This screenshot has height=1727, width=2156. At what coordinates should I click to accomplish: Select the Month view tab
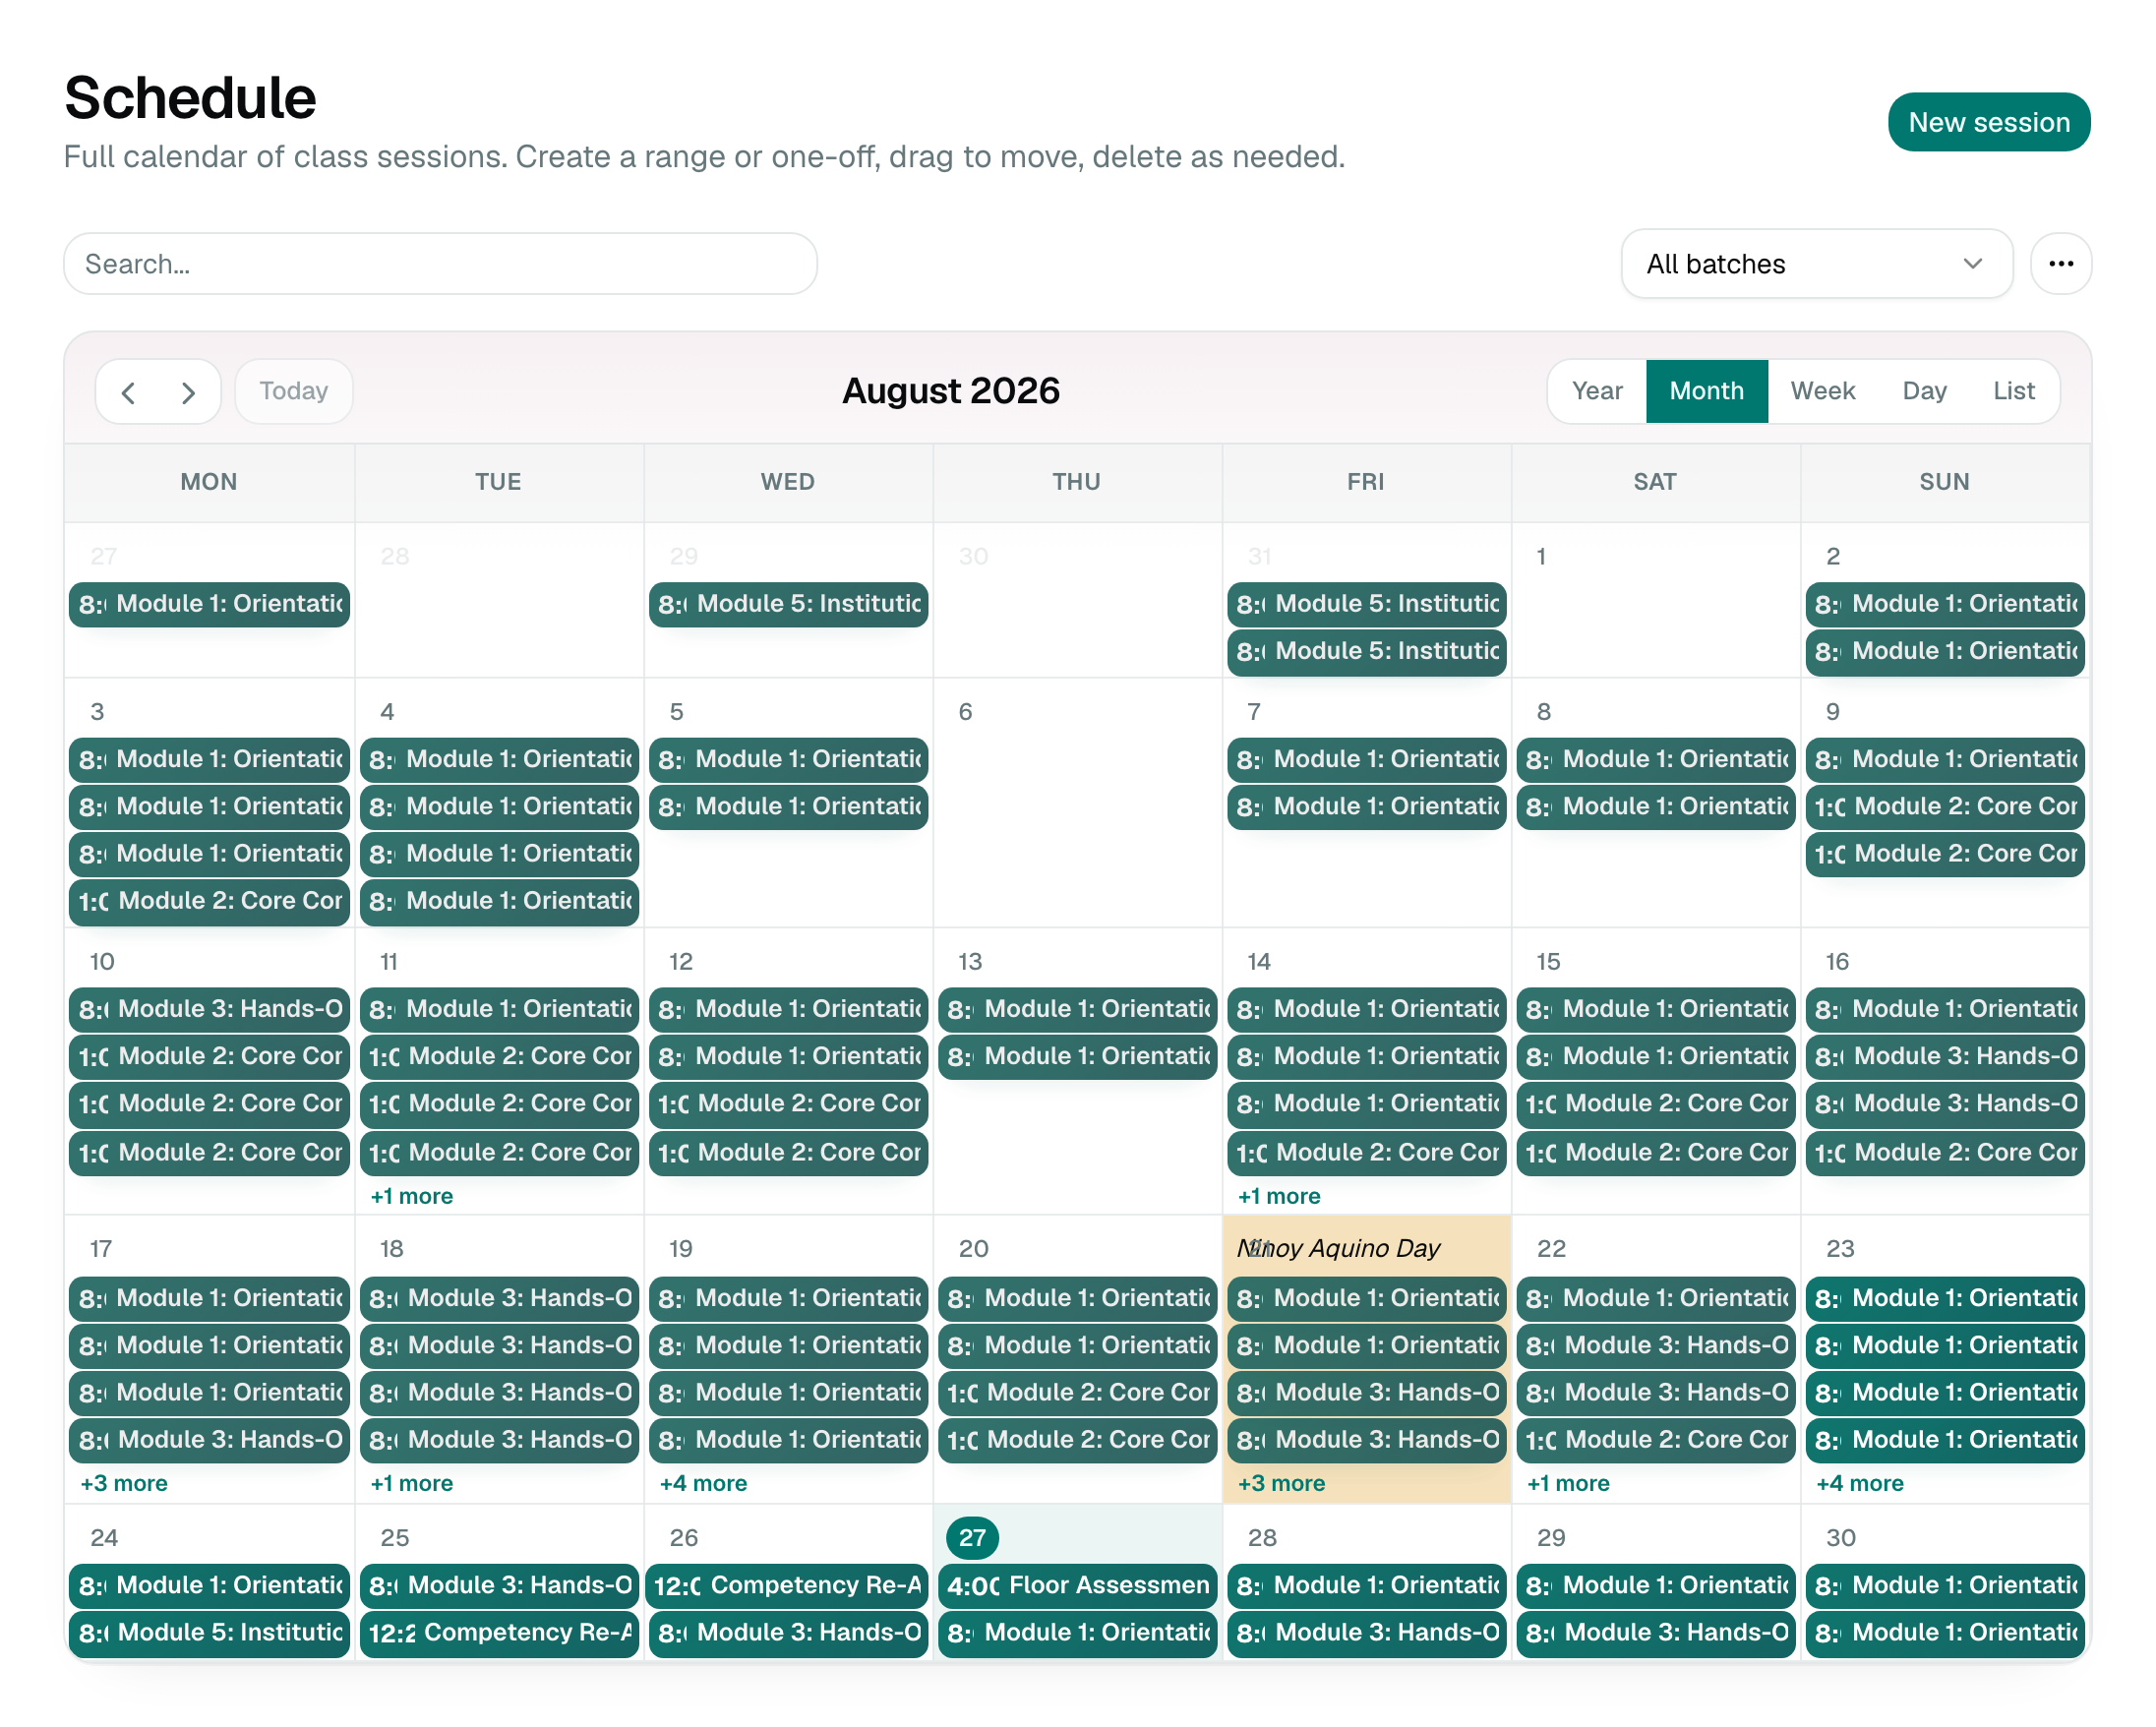tap(1706, 391)
